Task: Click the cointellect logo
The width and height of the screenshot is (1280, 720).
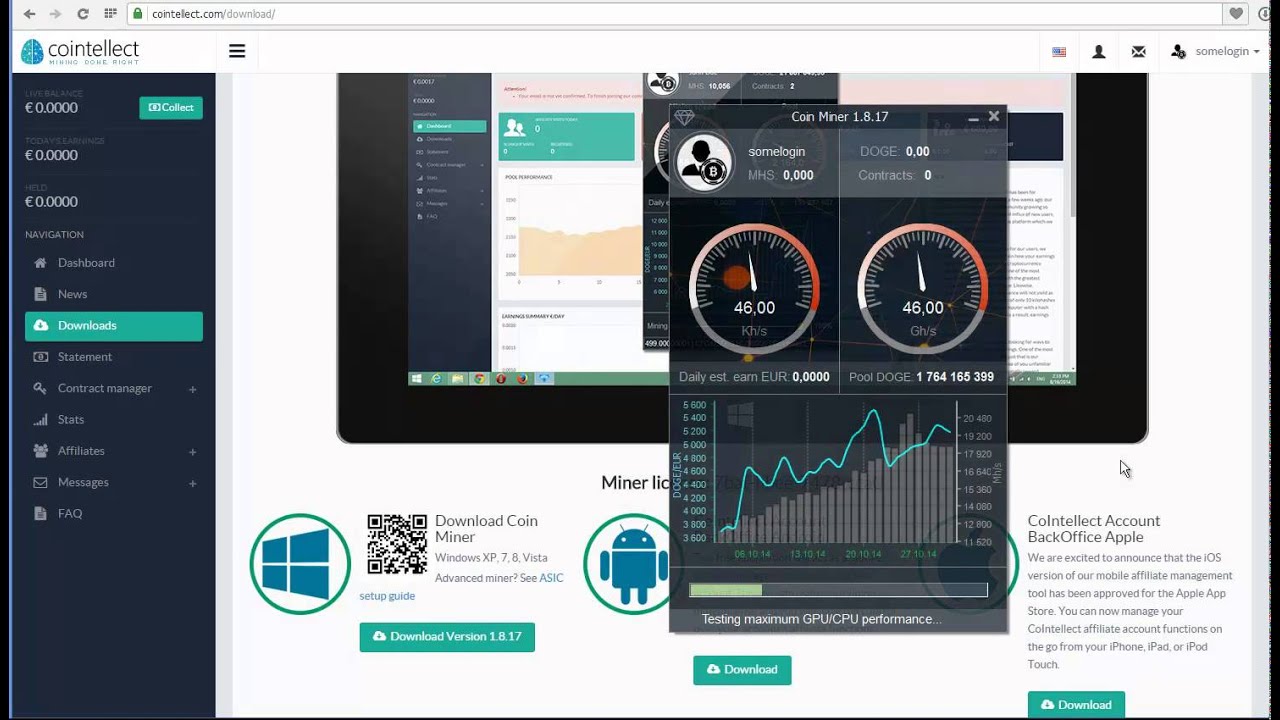Action: coord(80,51)
